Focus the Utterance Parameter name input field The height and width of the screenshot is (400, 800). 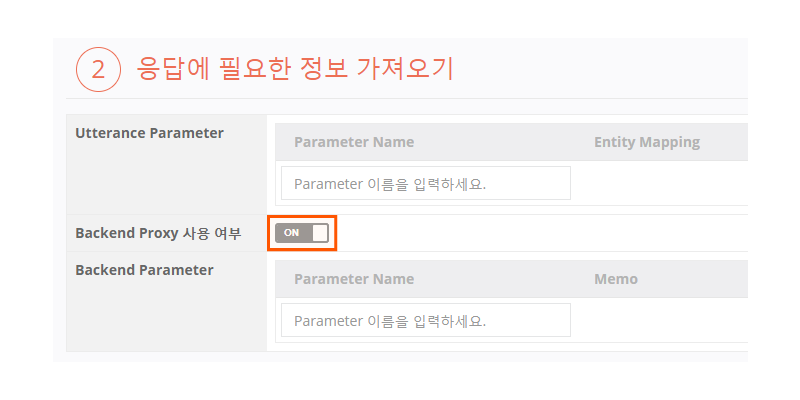pyautogui.click(x=426, y=184)
